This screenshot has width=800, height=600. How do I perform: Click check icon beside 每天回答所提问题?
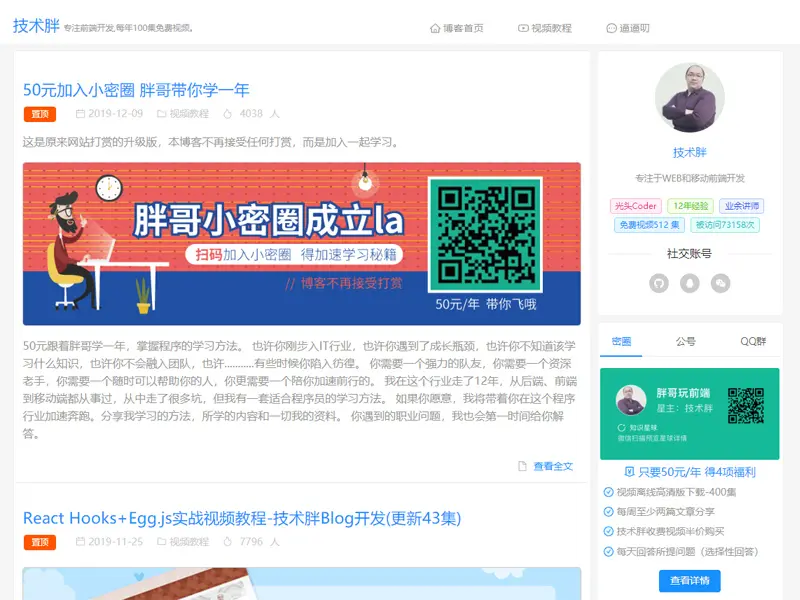tap(608, 552)
